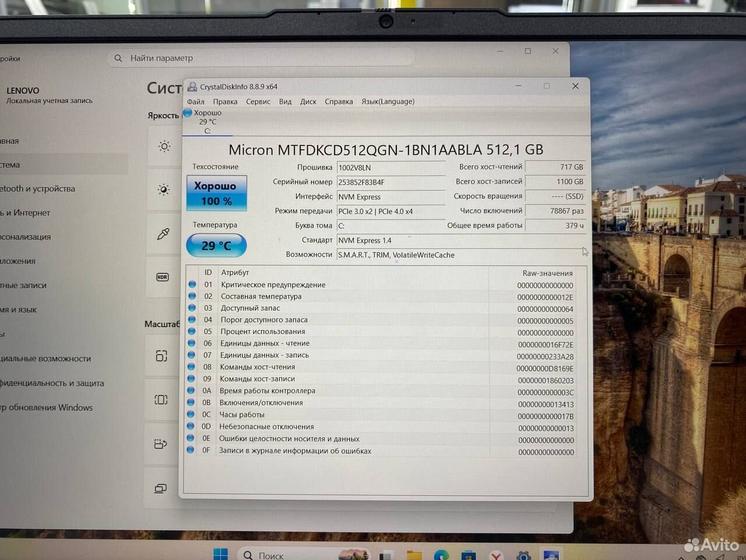Screen dimensions: 746x560
Task: Click status icon of Записи в журнале row
Action: coord(190,450)
